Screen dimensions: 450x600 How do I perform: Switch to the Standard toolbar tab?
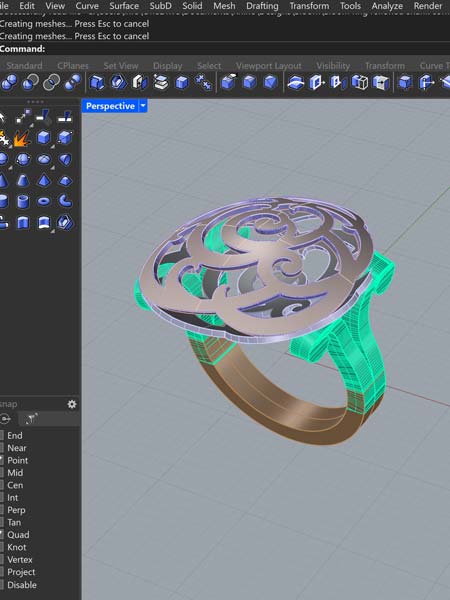coord(24,66)
